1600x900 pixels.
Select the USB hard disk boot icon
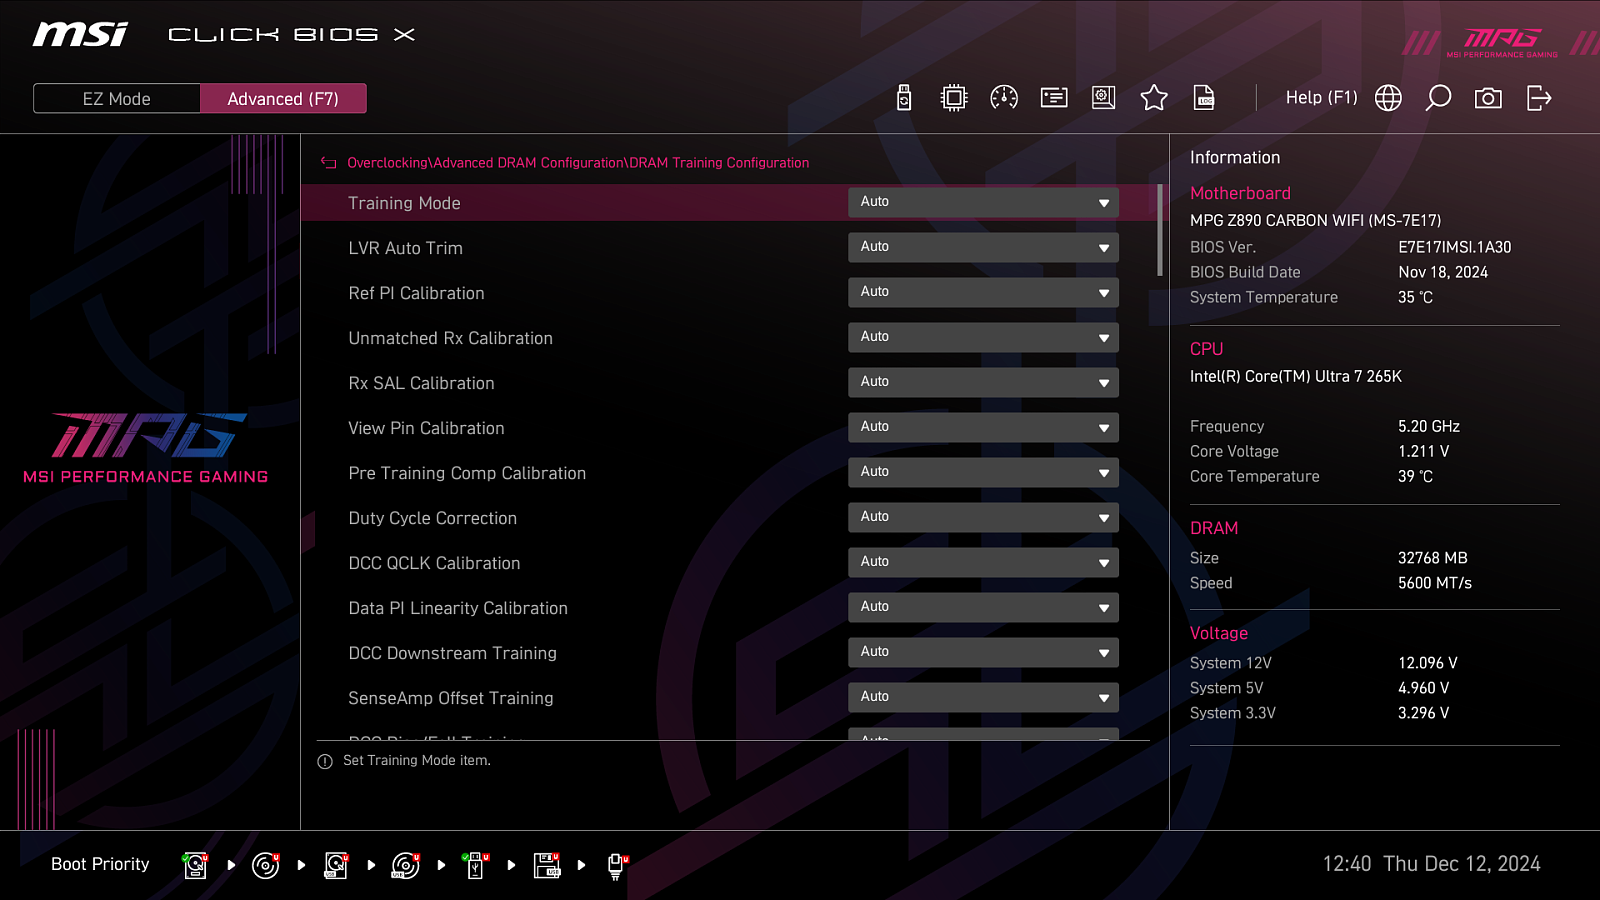(x=336, y=865)
